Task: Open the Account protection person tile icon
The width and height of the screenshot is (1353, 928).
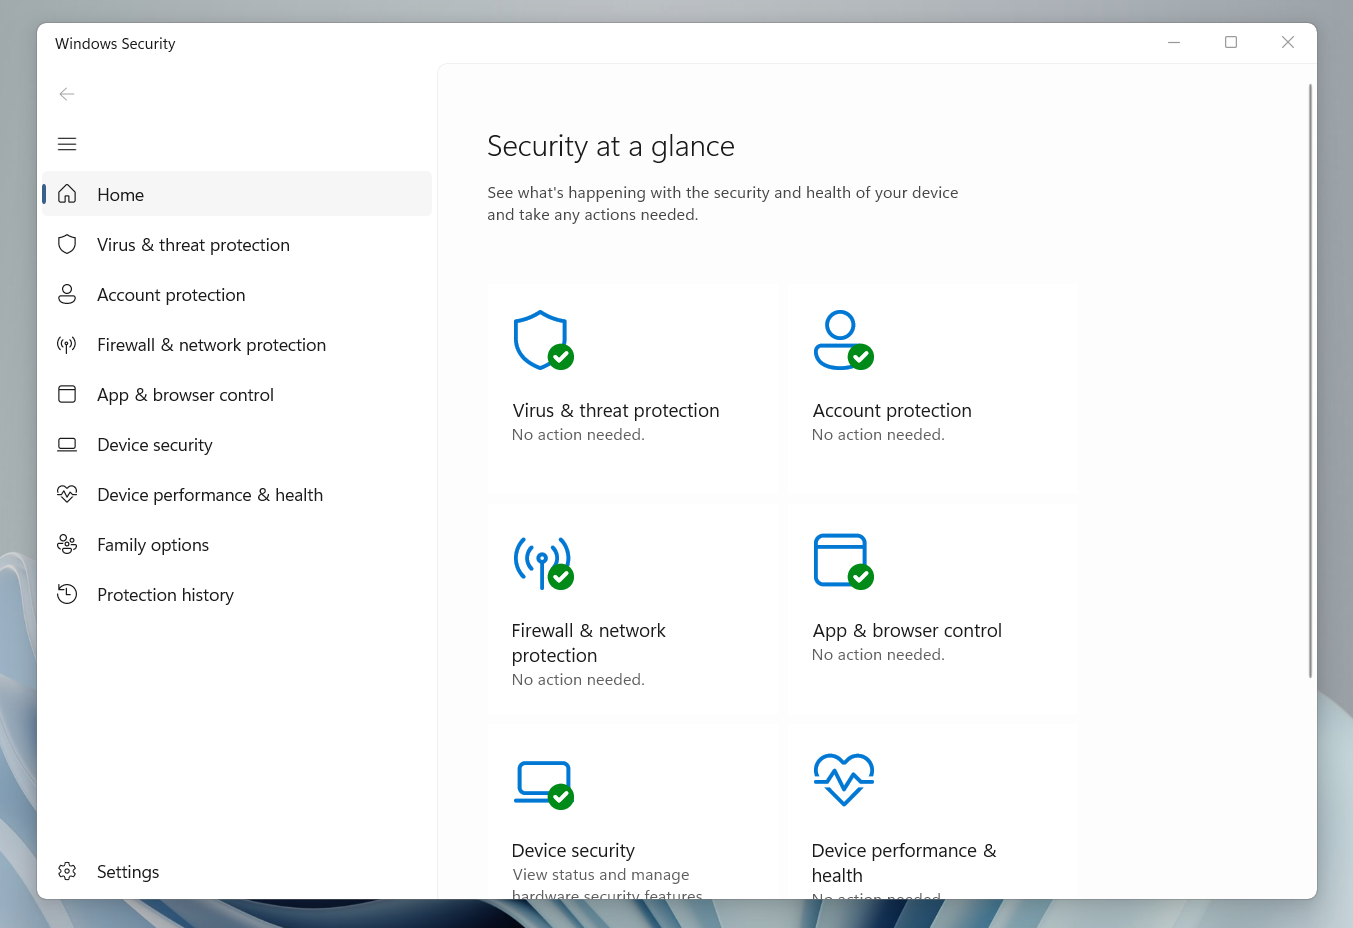Action: tap(842, 340)
